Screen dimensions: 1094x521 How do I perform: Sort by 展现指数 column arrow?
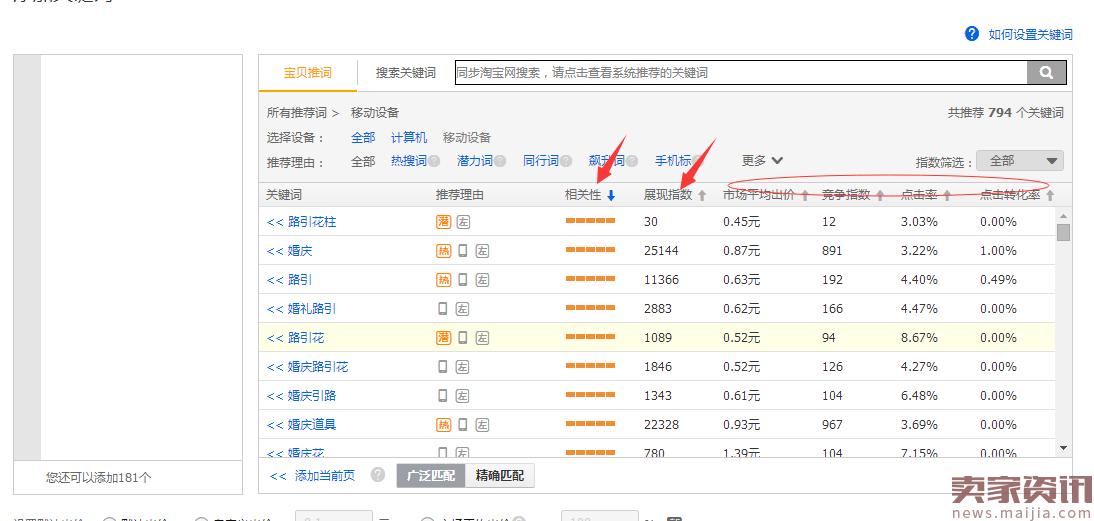click(702, 196)
